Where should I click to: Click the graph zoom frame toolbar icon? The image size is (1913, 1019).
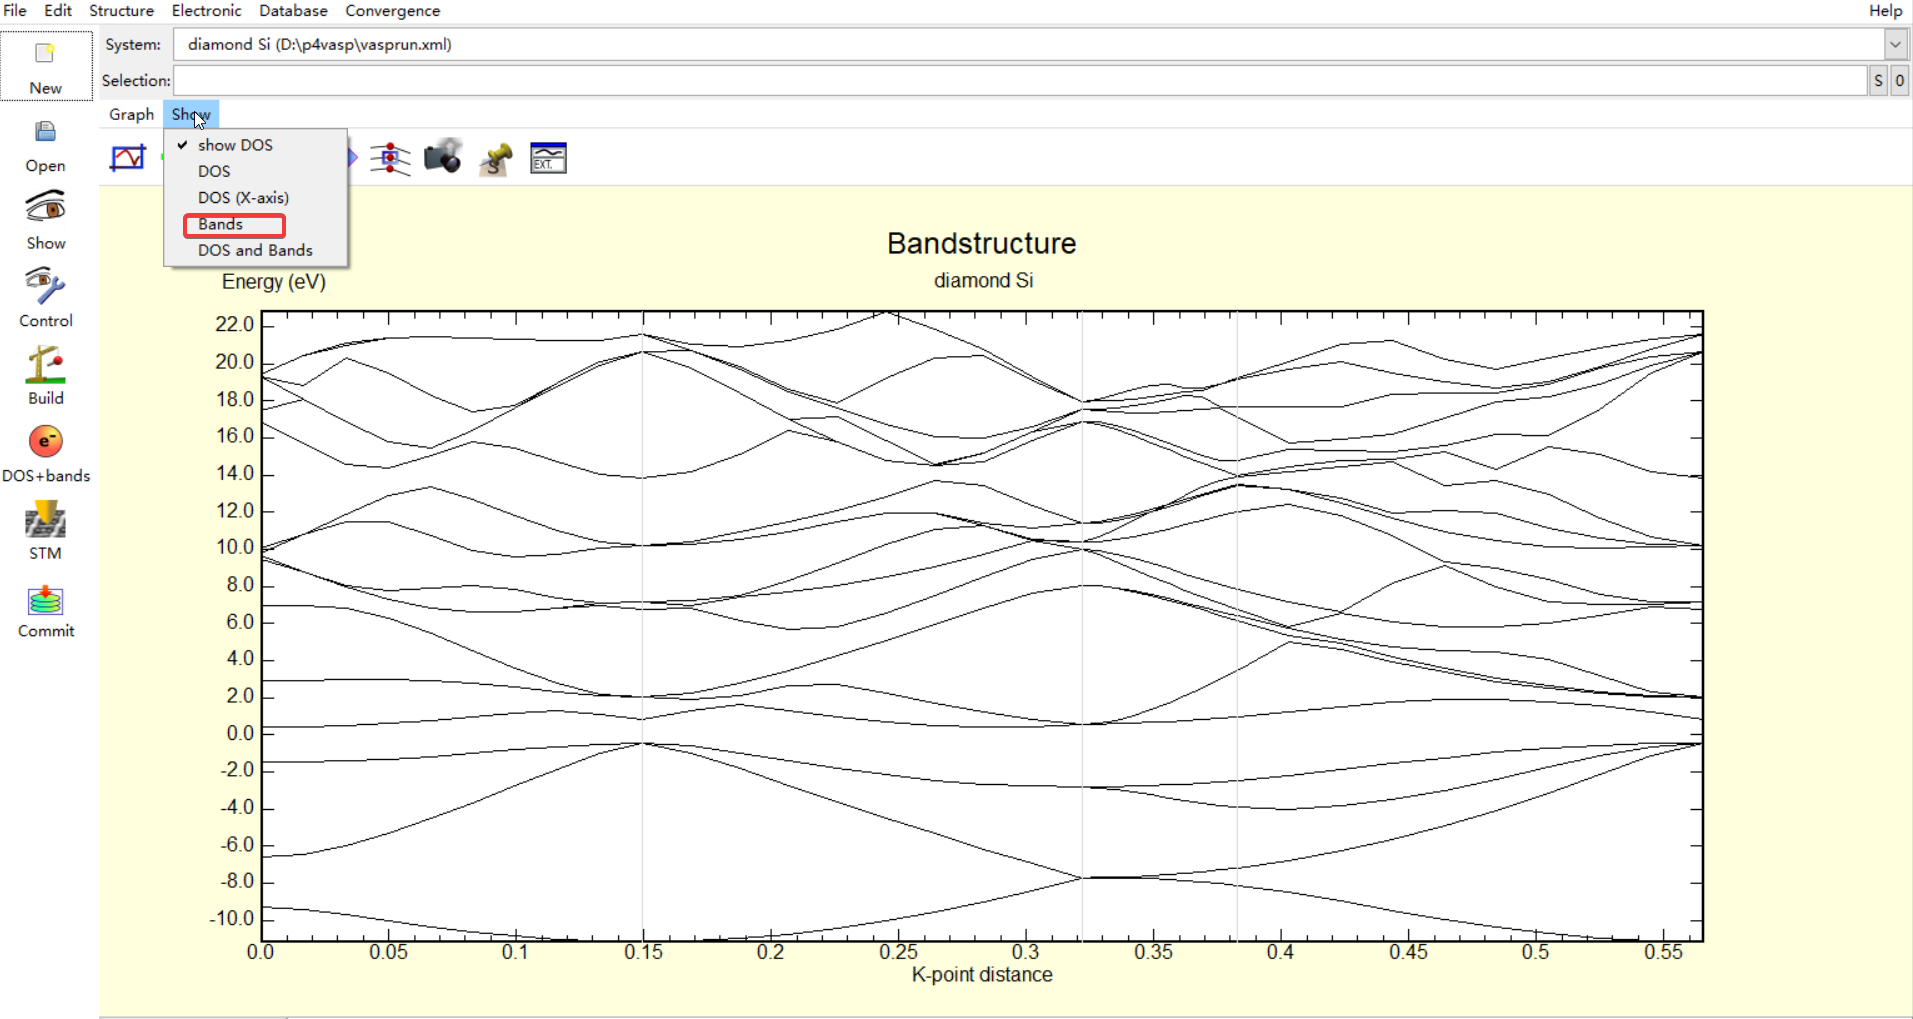click(128, 157)
